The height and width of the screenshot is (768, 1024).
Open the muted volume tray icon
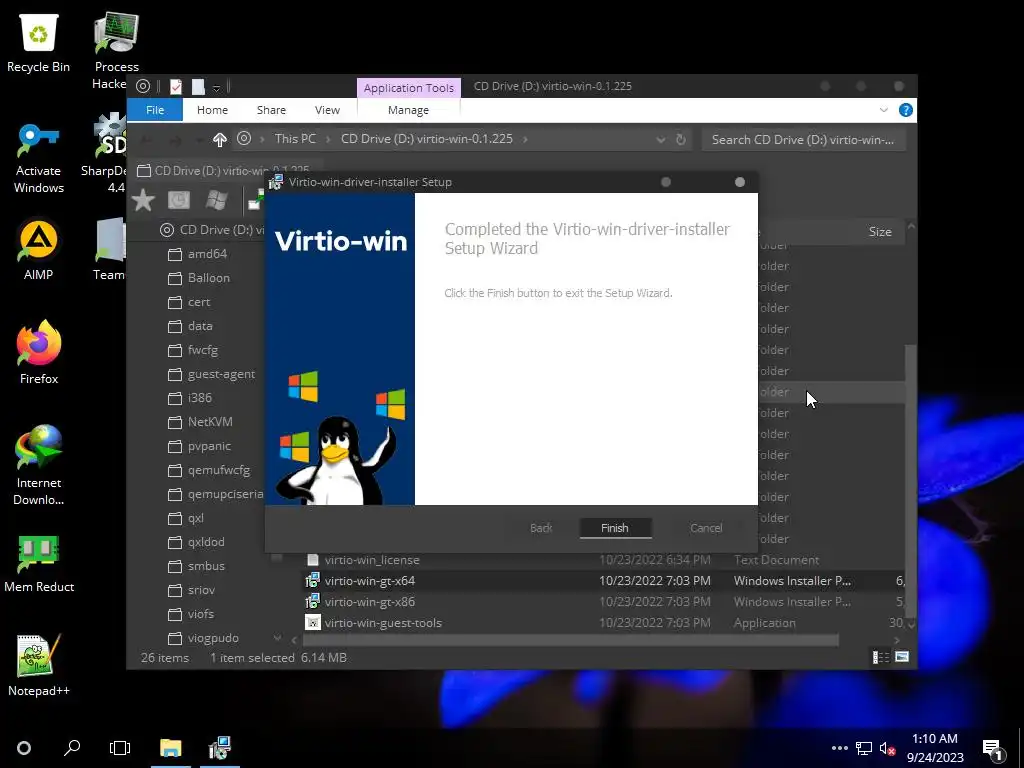click(x=886, y=748)
